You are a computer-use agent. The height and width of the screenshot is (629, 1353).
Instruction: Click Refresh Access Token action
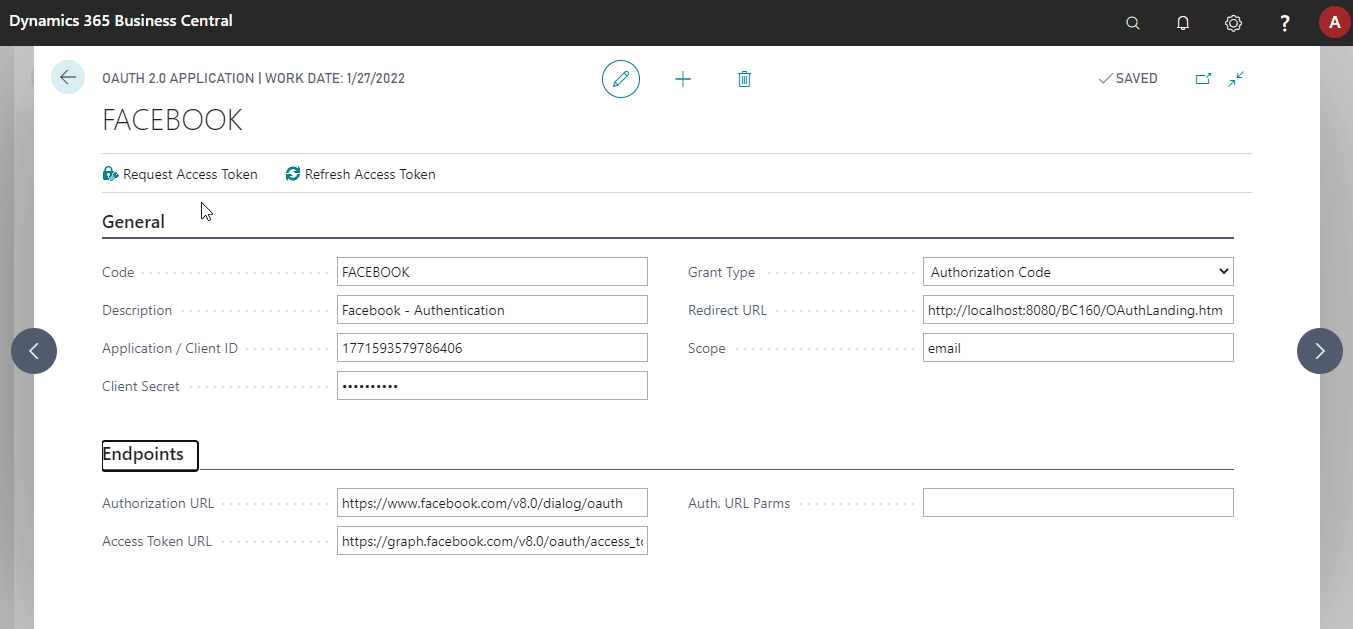361,174
